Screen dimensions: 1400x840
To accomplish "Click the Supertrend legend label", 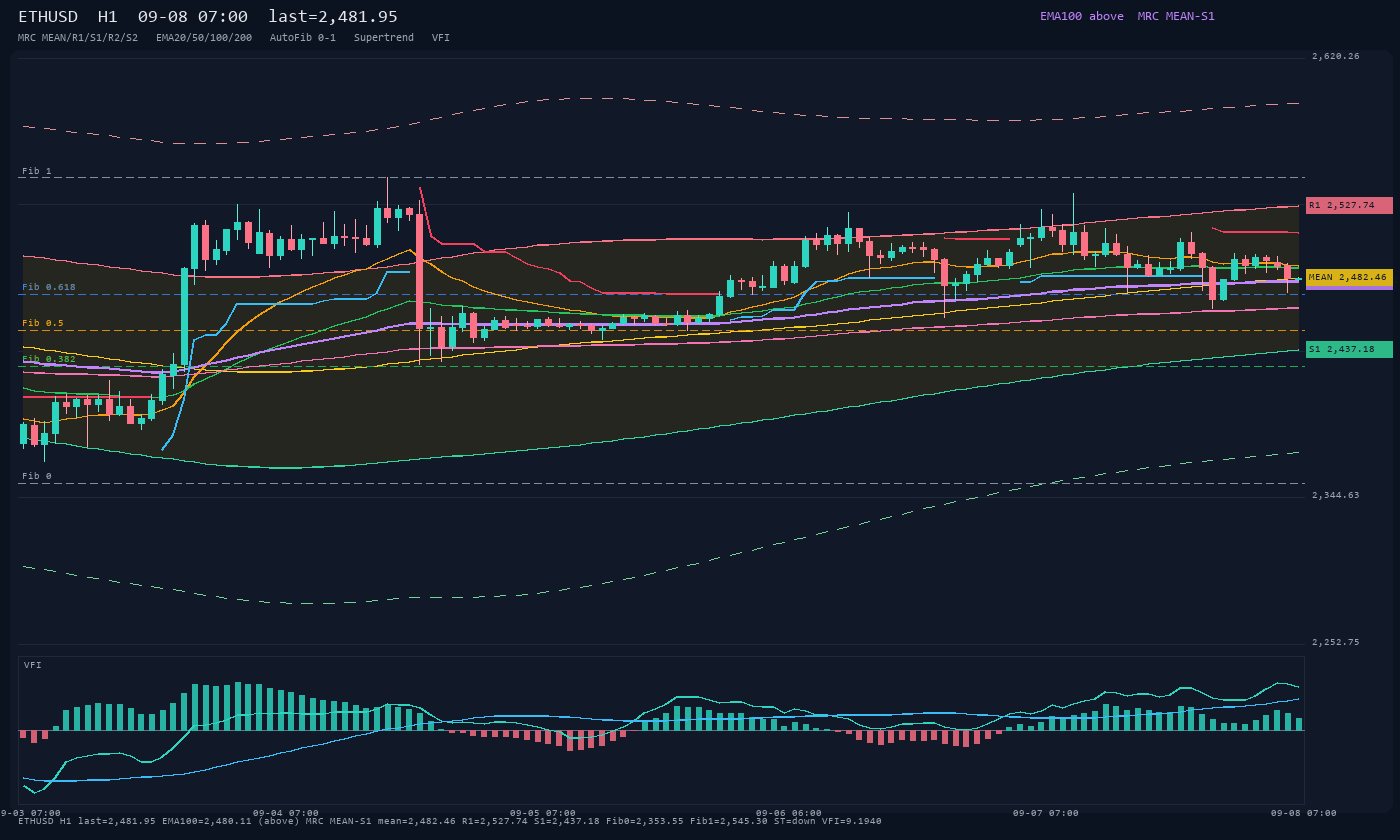I will coord(384,37).
